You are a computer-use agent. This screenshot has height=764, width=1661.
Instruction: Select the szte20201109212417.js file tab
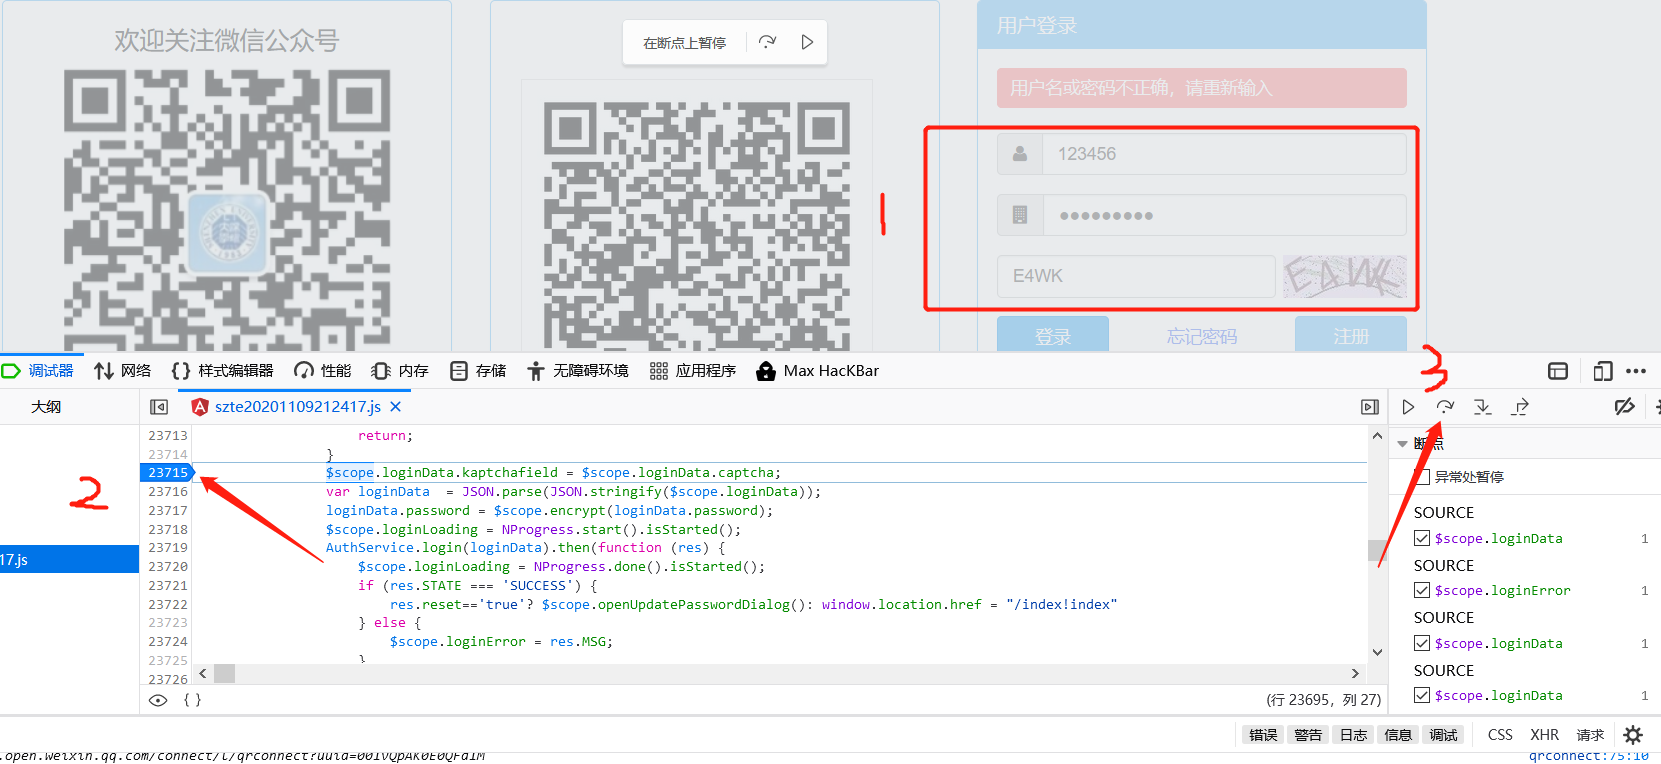pyautogui.click(x=297, y=407)
